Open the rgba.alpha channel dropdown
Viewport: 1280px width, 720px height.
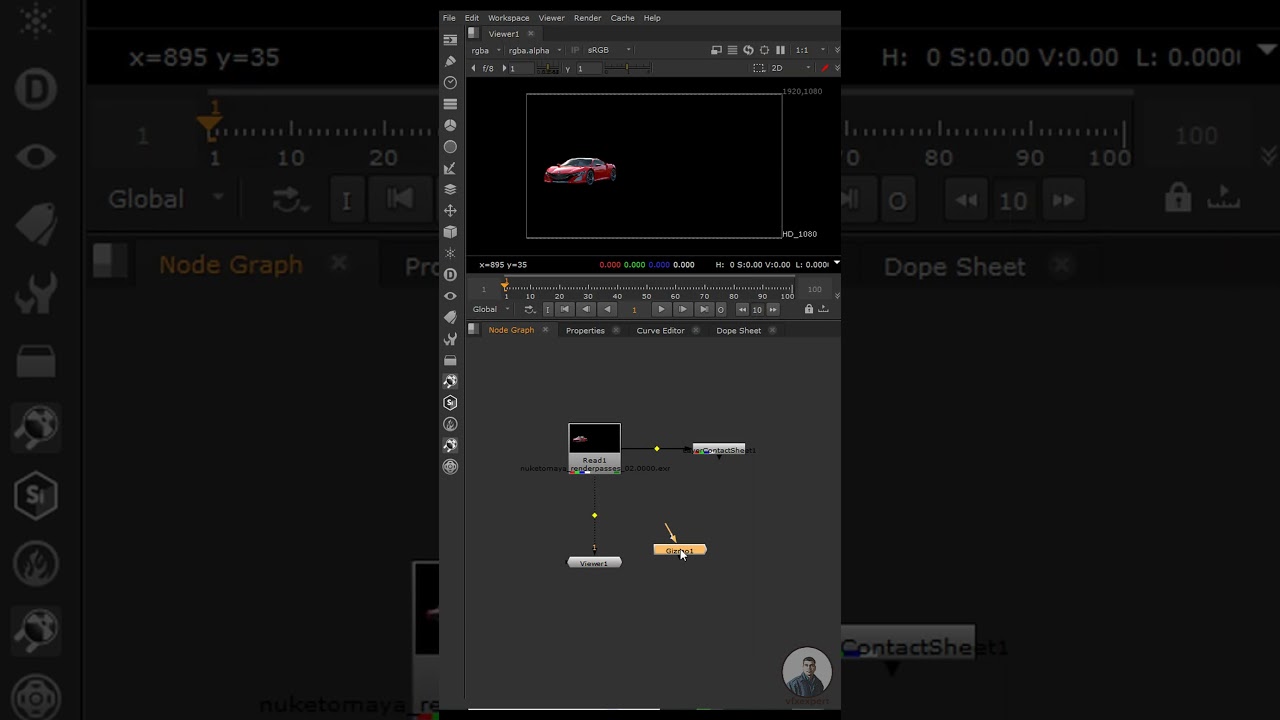tap(535, 50)
